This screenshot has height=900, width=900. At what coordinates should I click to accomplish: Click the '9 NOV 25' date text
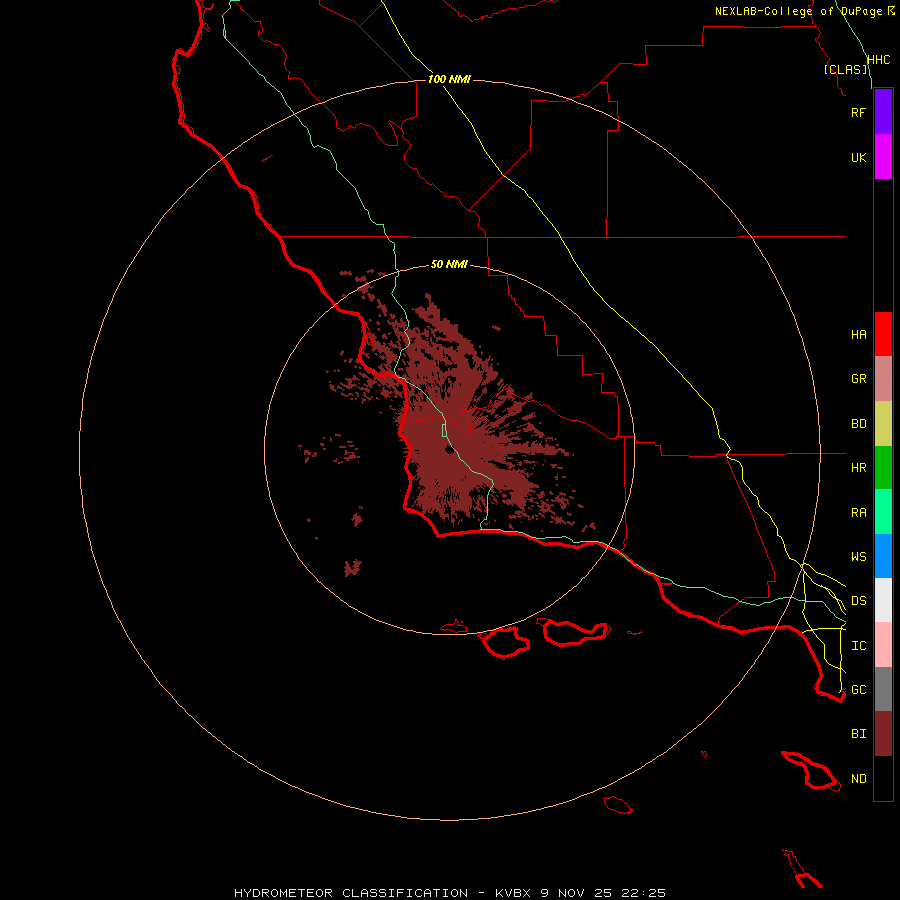(x=576, y=893)
